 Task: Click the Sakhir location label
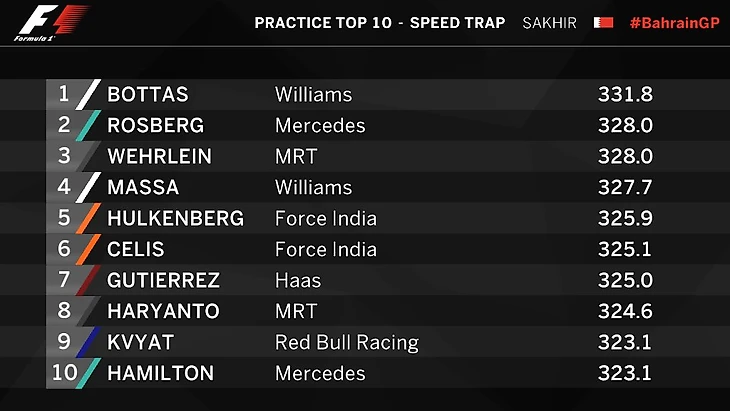point(549,22)
